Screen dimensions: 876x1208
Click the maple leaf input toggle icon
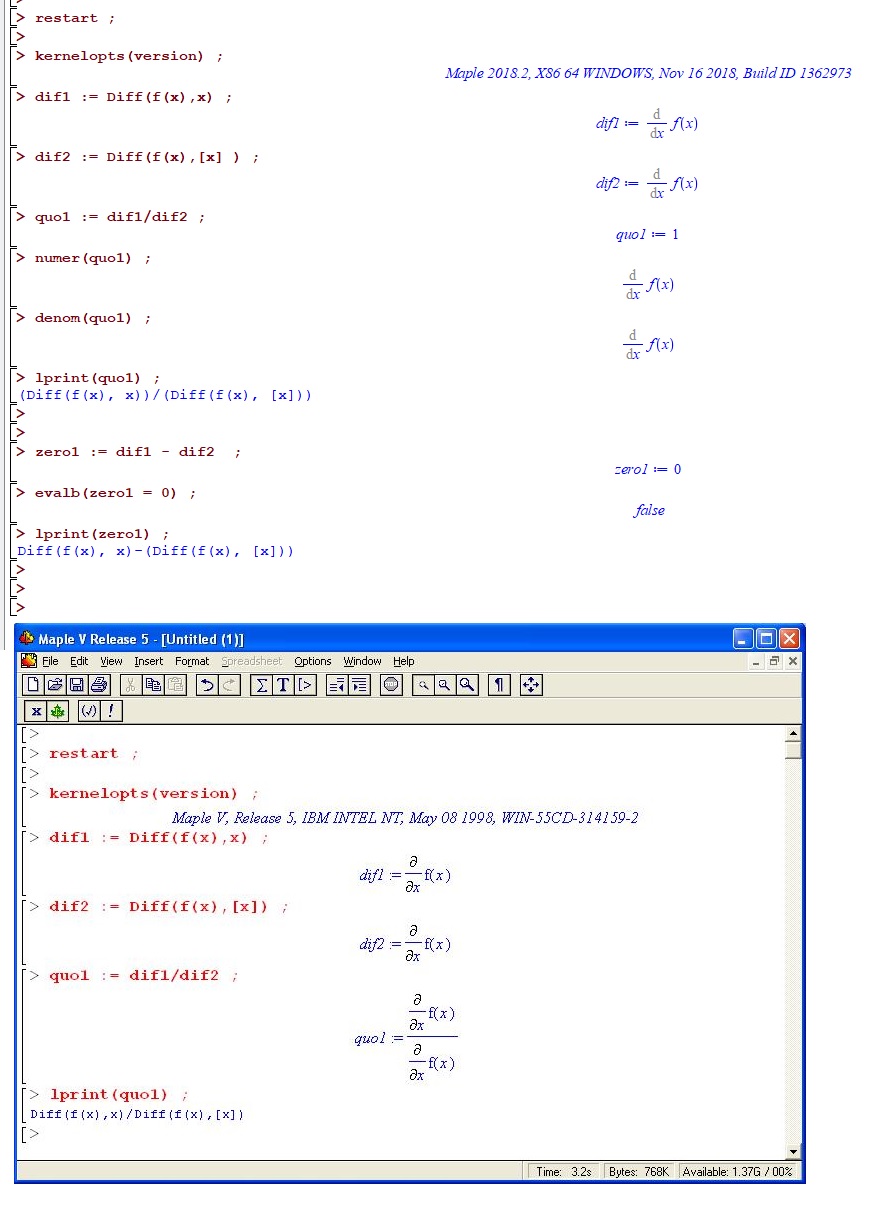[57, 711]
